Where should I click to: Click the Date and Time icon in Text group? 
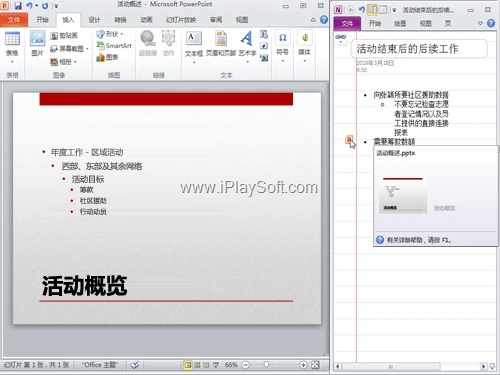264,34
